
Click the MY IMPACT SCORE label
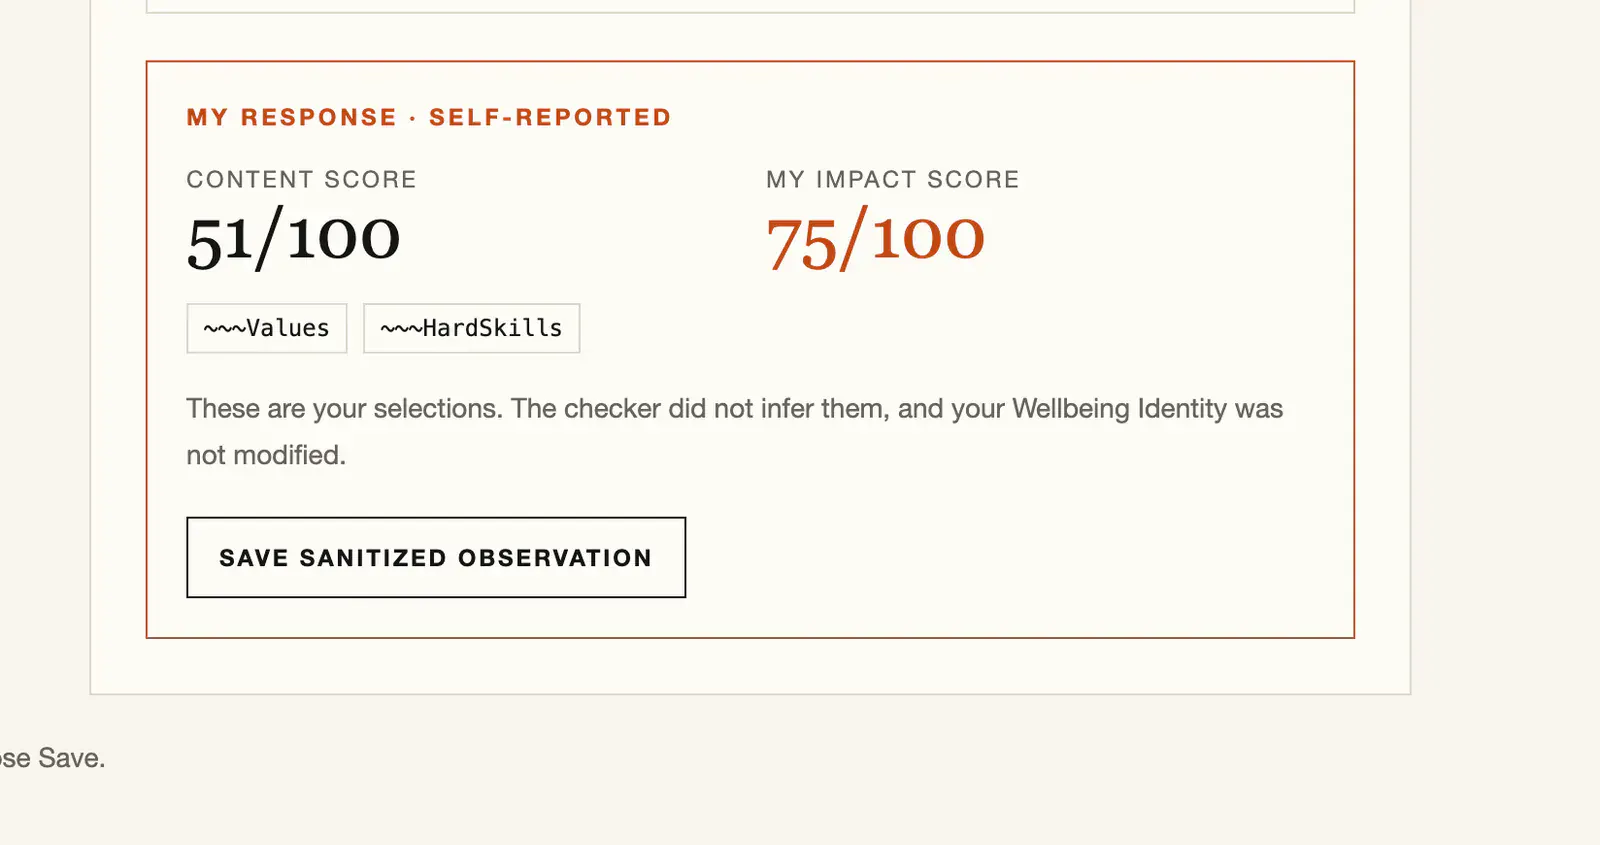click(893, 179)
